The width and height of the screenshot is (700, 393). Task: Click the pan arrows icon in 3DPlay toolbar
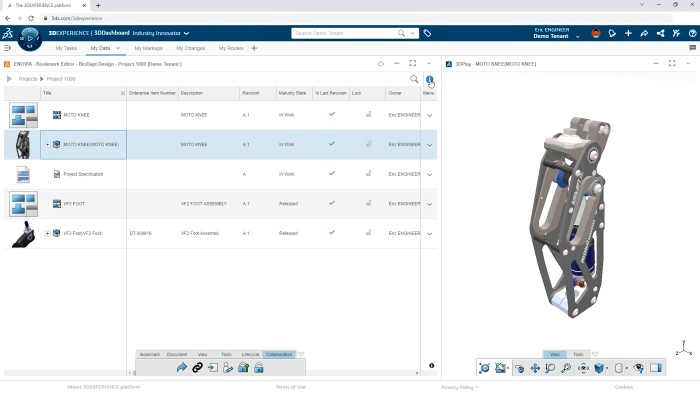point(535,368)
